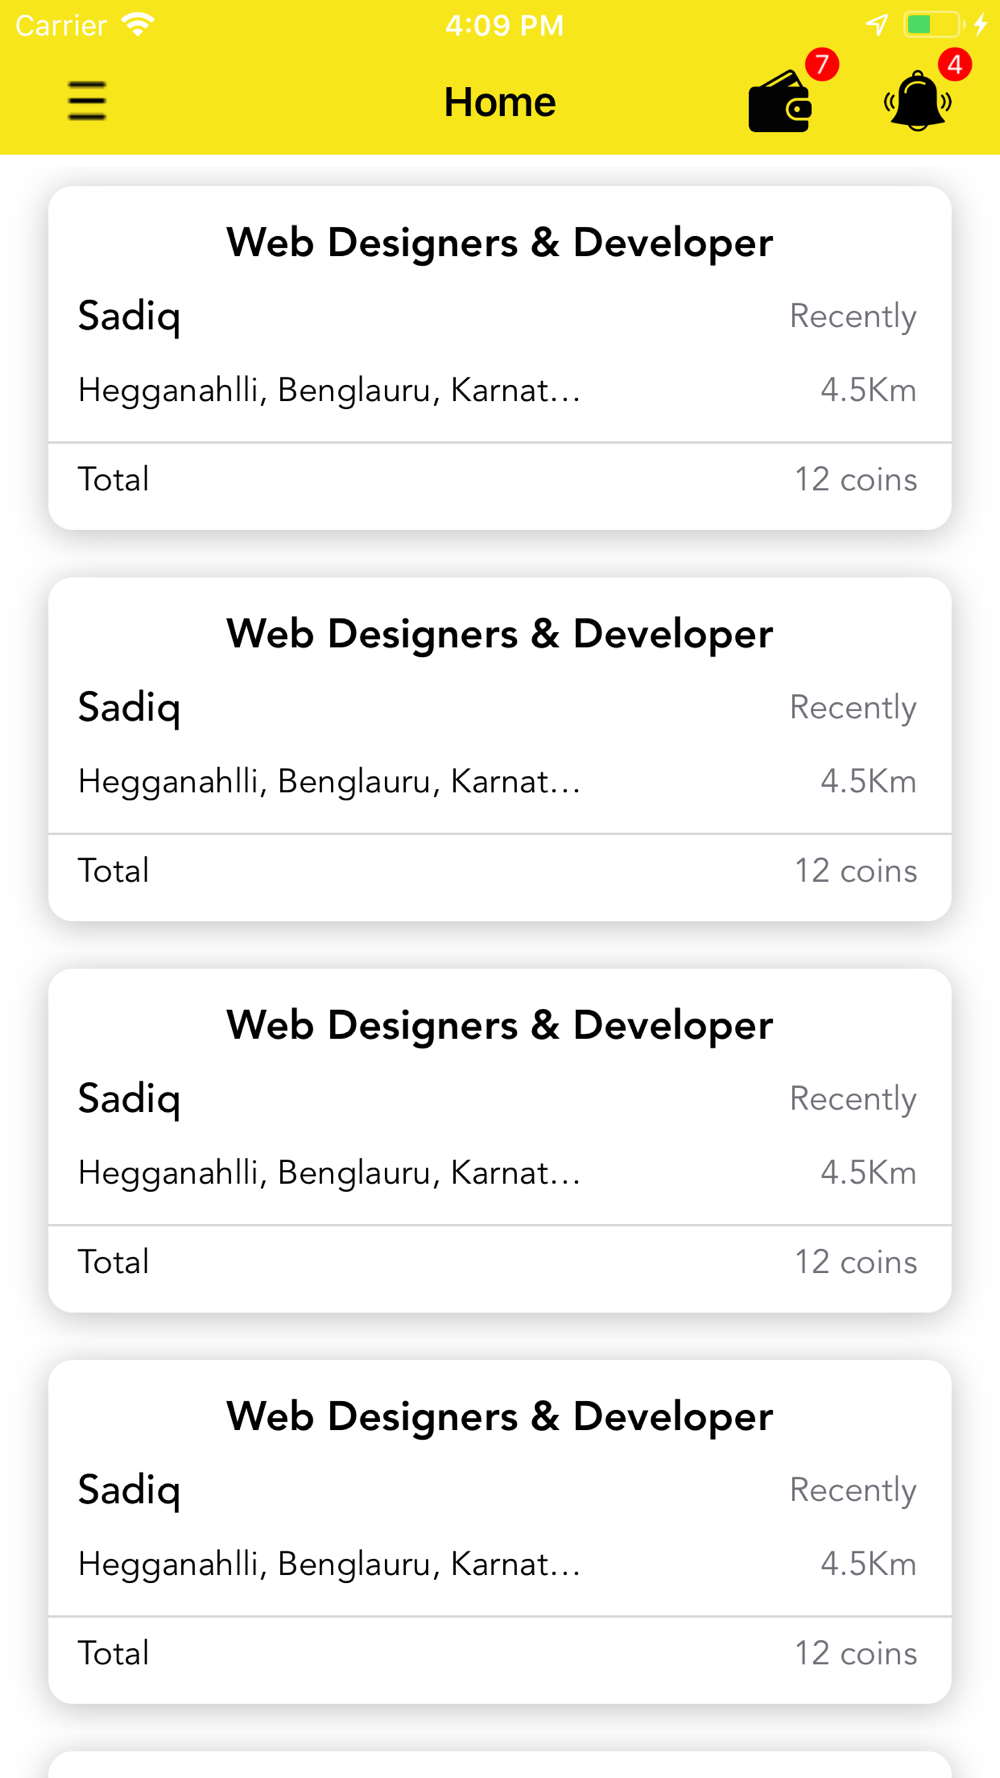1000x1778 pixels.
Task: Open the fourth card's address line
Action: [329, 1564]
